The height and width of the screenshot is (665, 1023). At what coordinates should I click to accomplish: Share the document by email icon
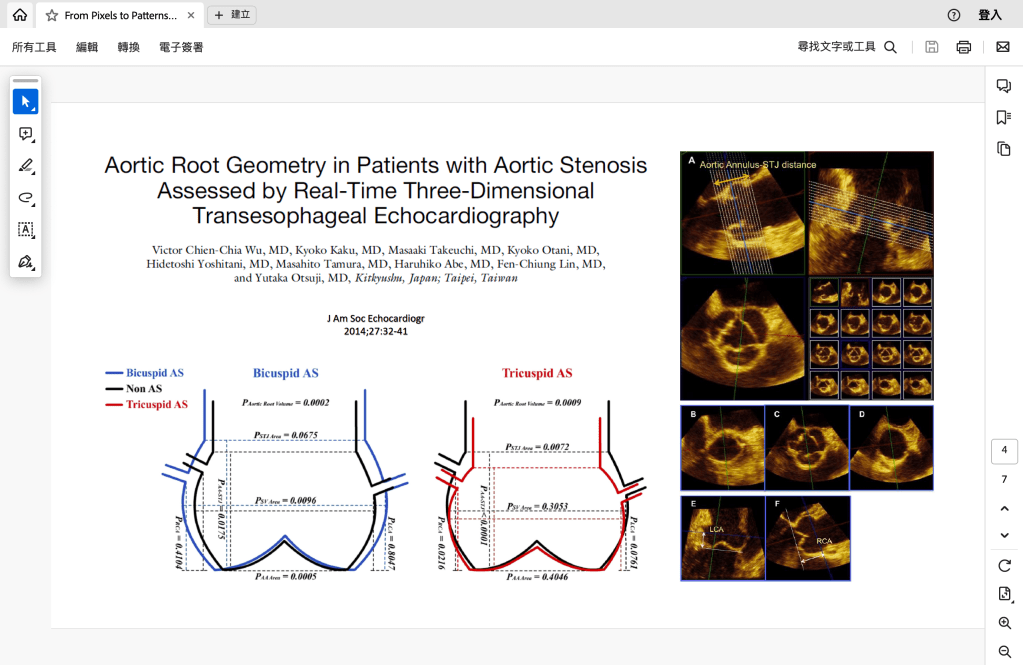coord(1002,47)
